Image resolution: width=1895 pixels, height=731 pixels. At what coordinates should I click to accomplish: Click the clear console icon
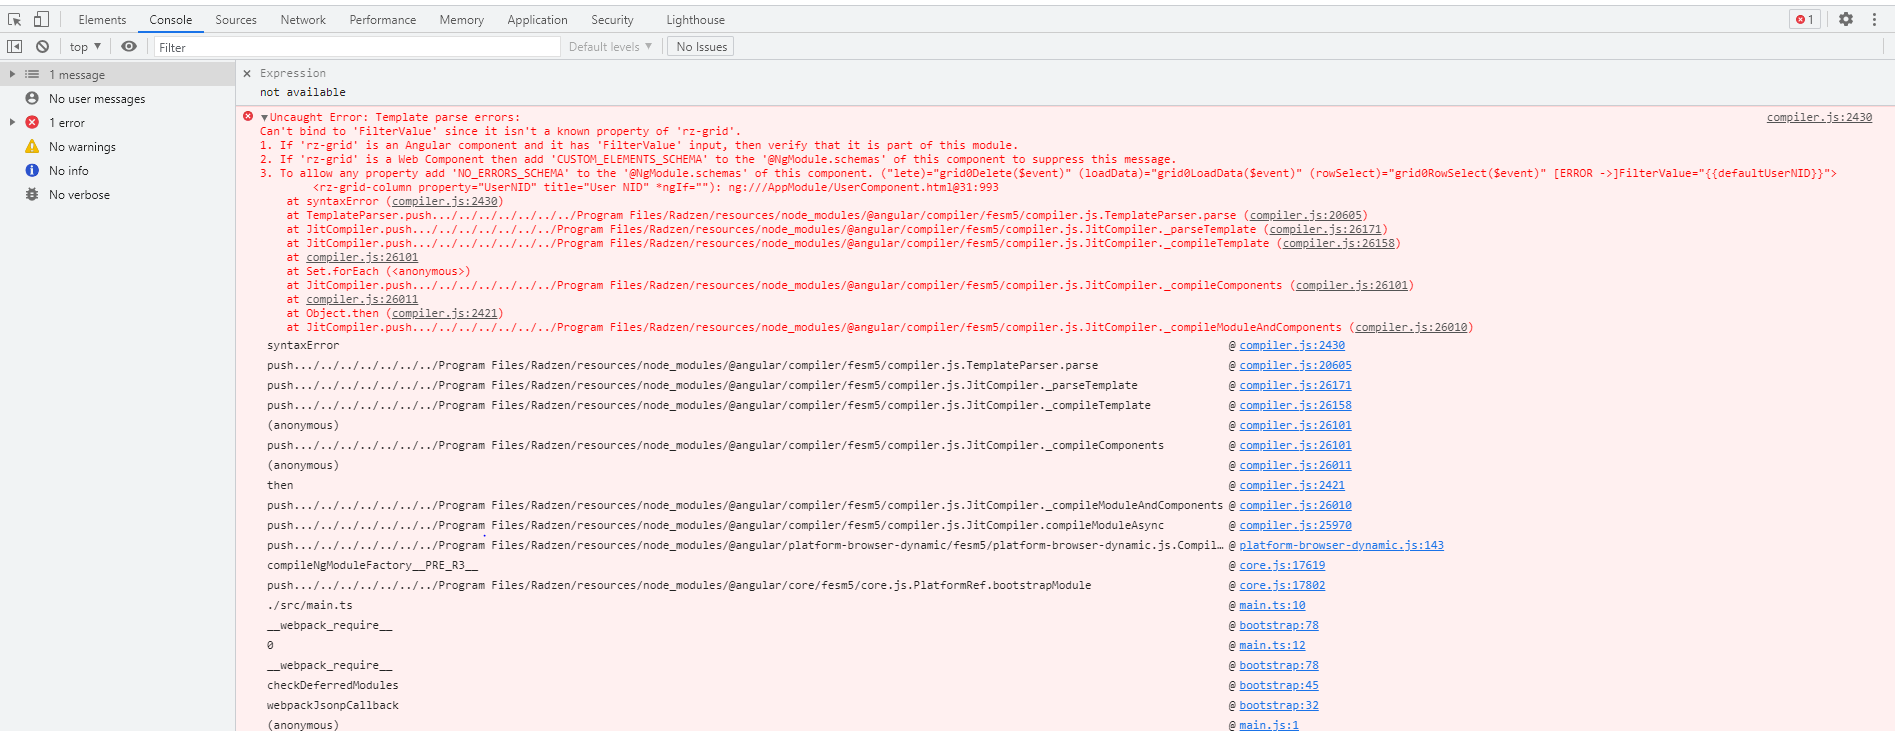pyautogui.click(x=42, y=46)
